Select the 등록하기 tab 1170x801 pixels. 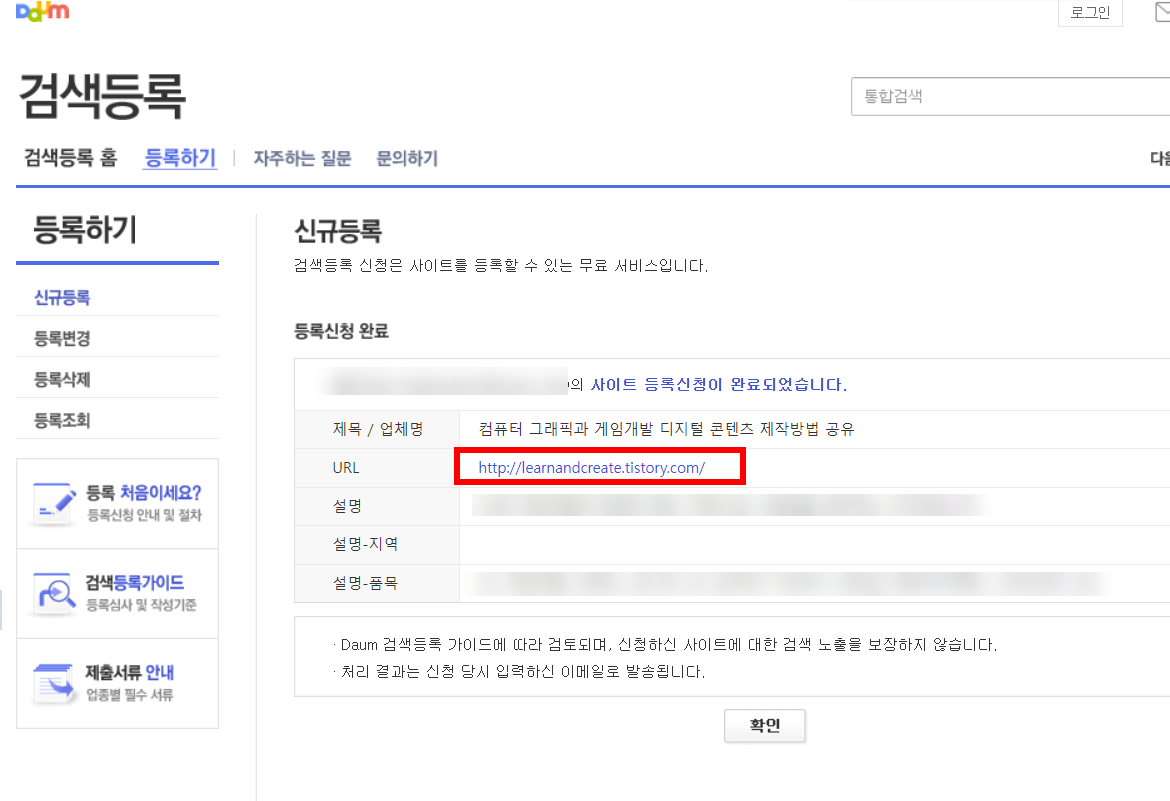pyautogui.click(x=180, y=158)
